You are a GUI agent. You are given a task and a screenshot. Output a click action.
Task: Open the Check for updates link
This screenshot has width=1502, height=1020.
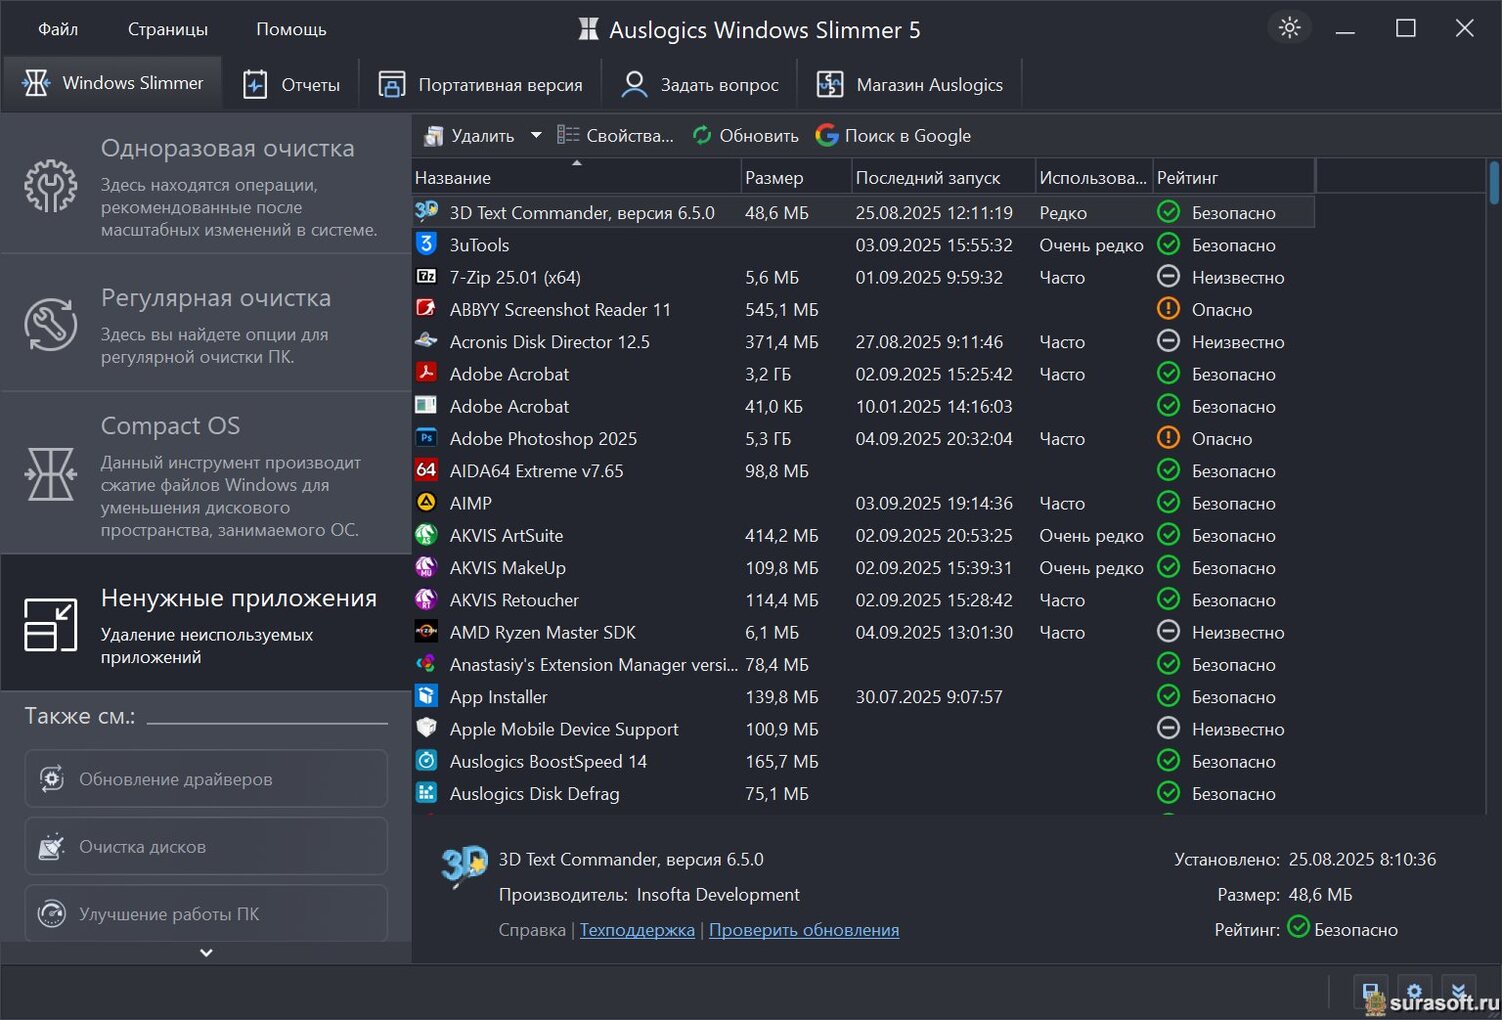tap(803, 930)
